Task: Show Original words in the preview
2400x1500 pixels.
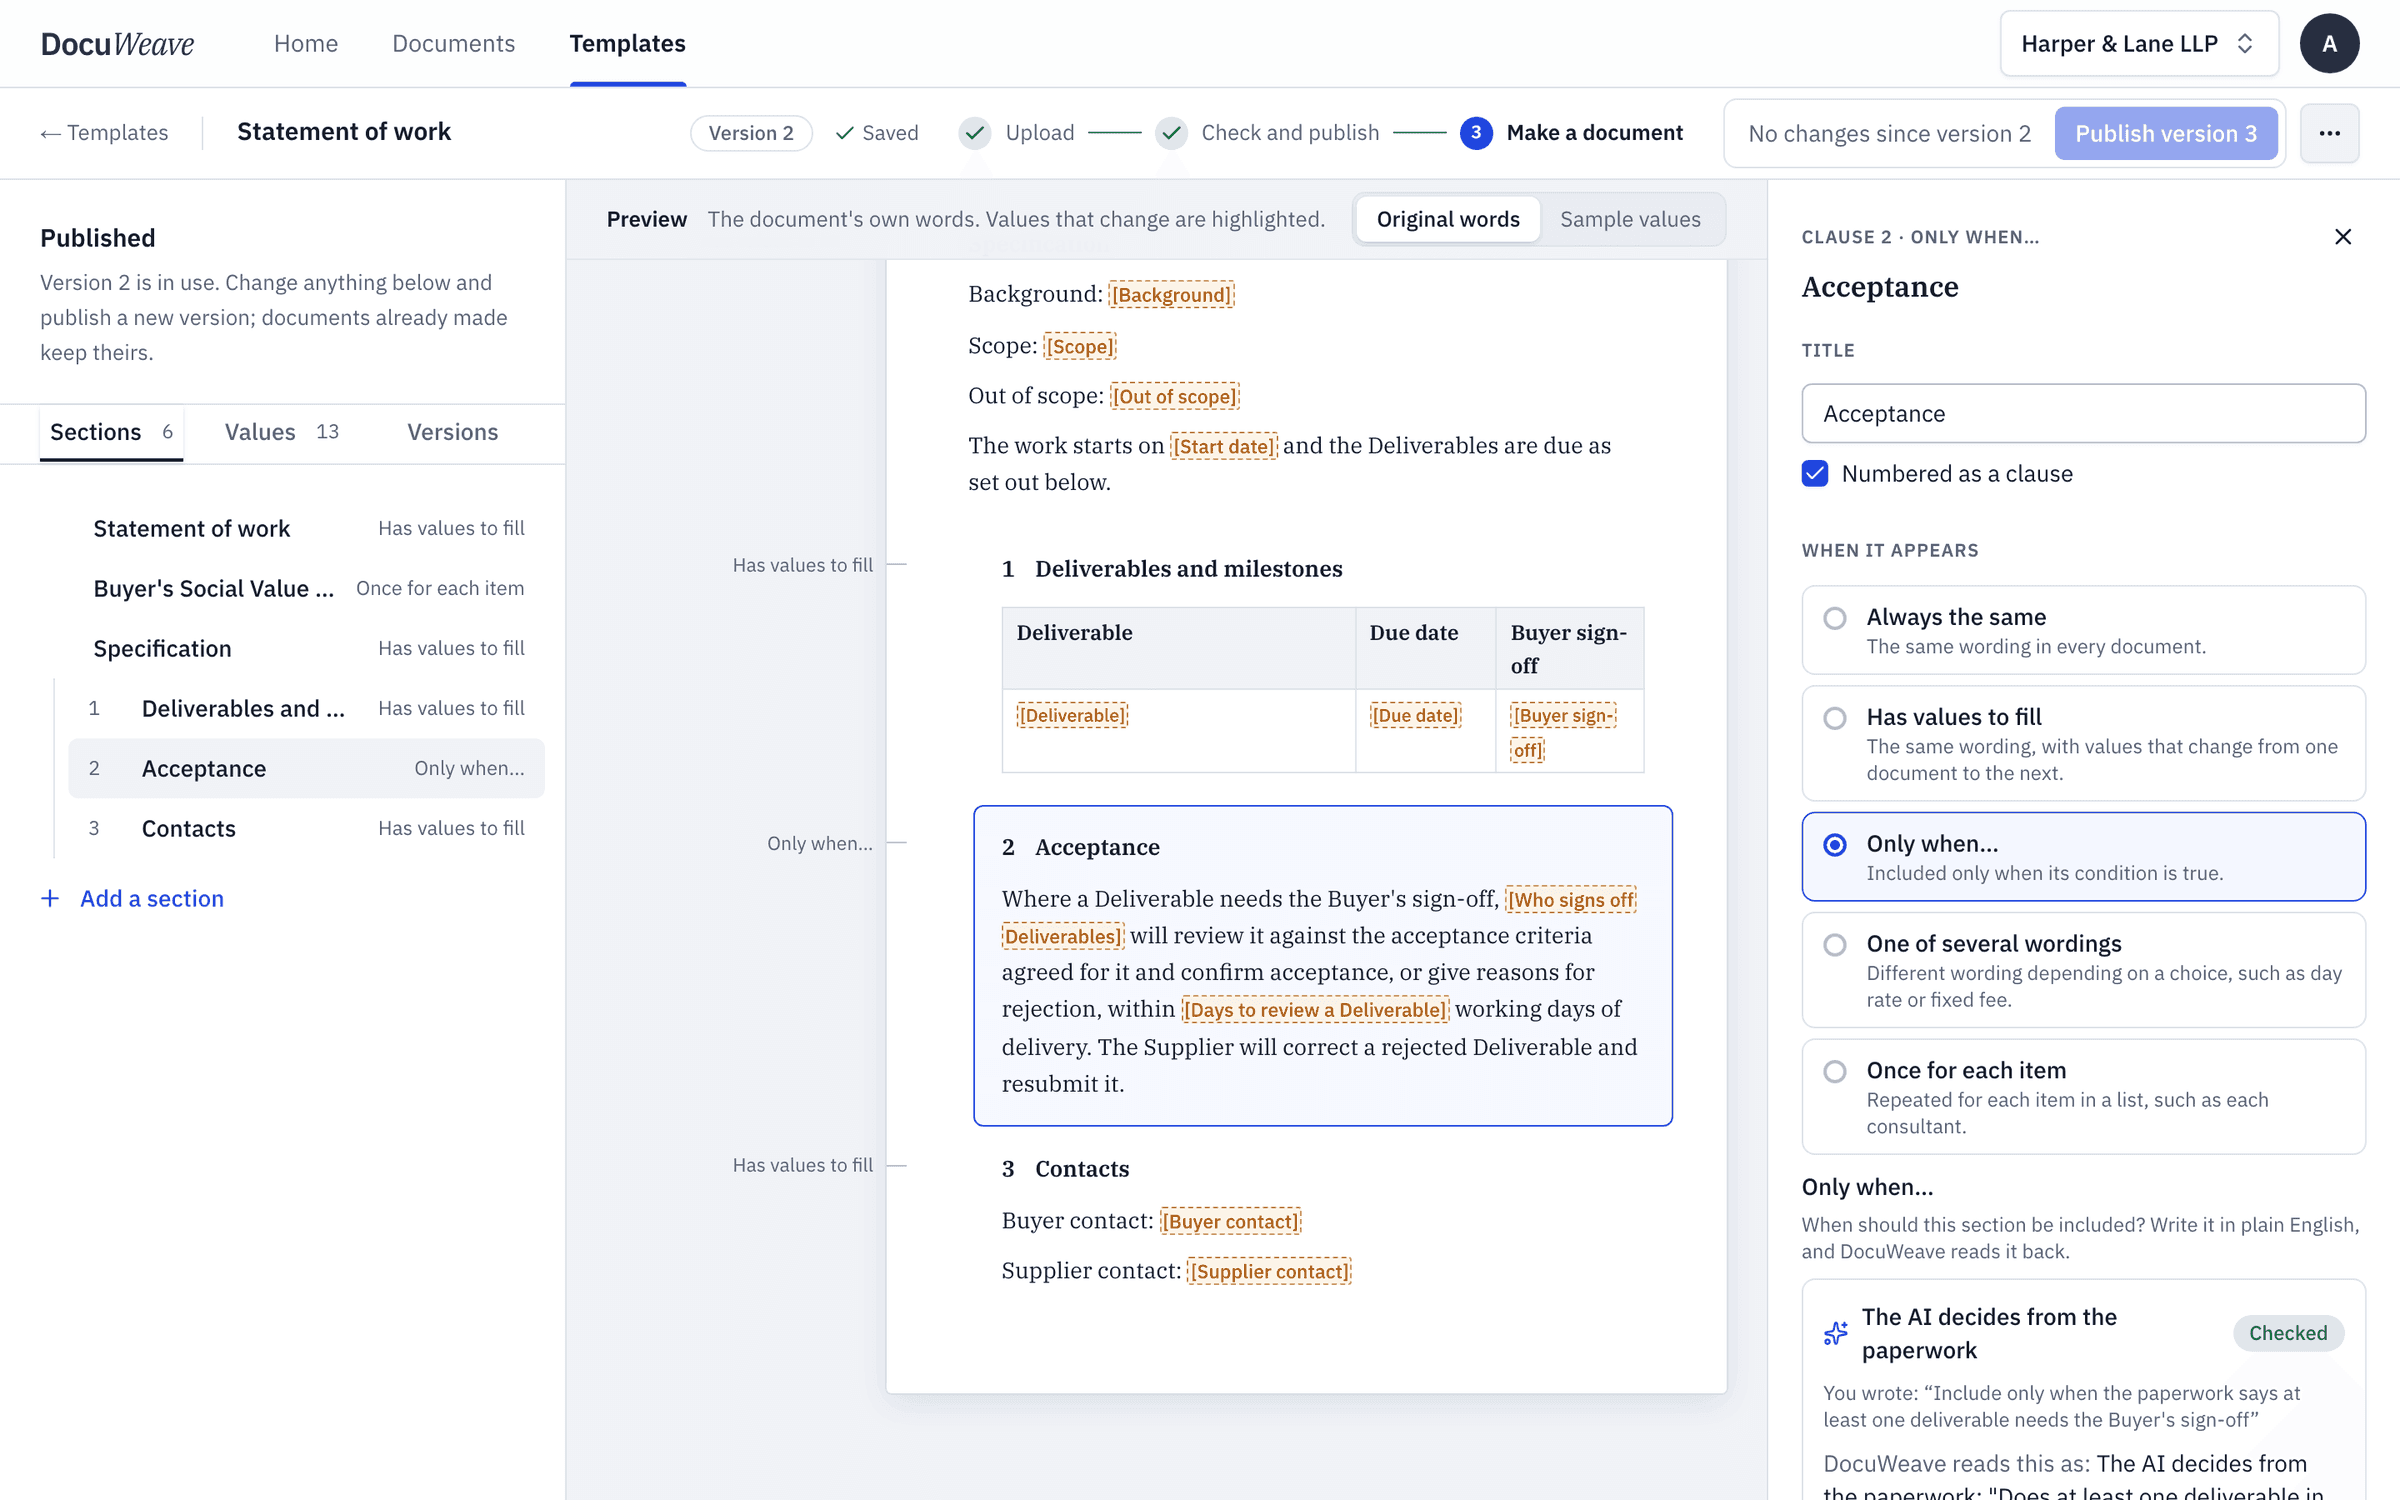Action: [x=1447, y=219]
